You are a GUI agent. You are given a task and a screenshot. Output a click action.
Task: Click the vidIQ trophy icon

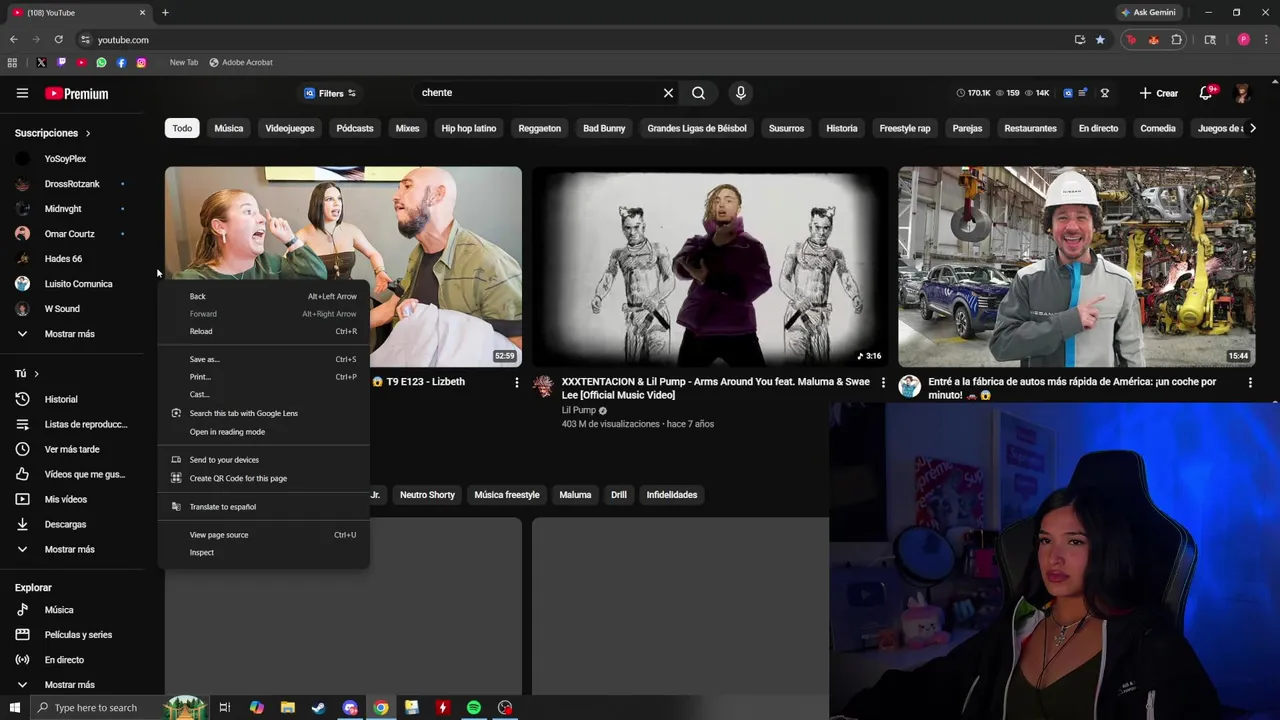1104,93
